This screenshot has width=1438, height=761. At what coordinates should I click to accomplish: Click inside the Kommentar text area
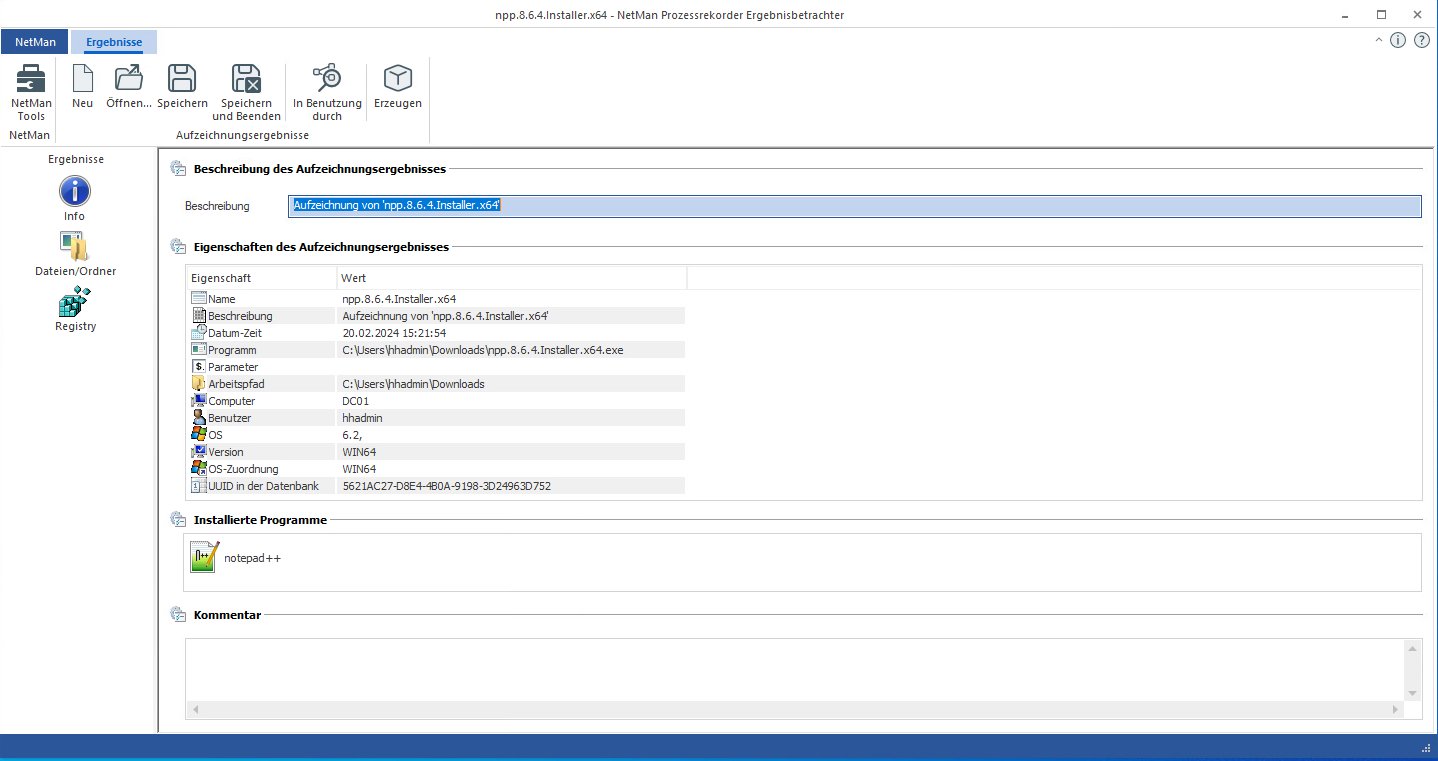click(795, 670)
